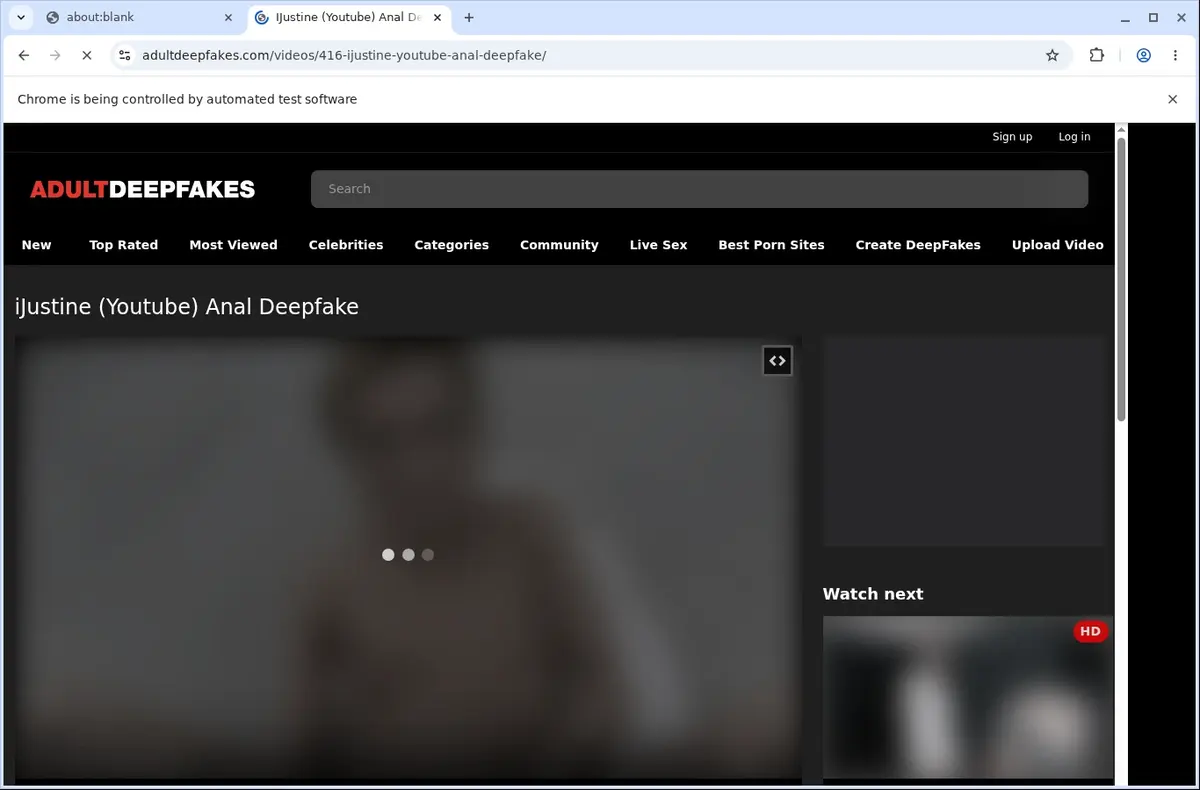Stop loading the page
This screenshot has width=1200, height=790.
click(x=87, y=55)
